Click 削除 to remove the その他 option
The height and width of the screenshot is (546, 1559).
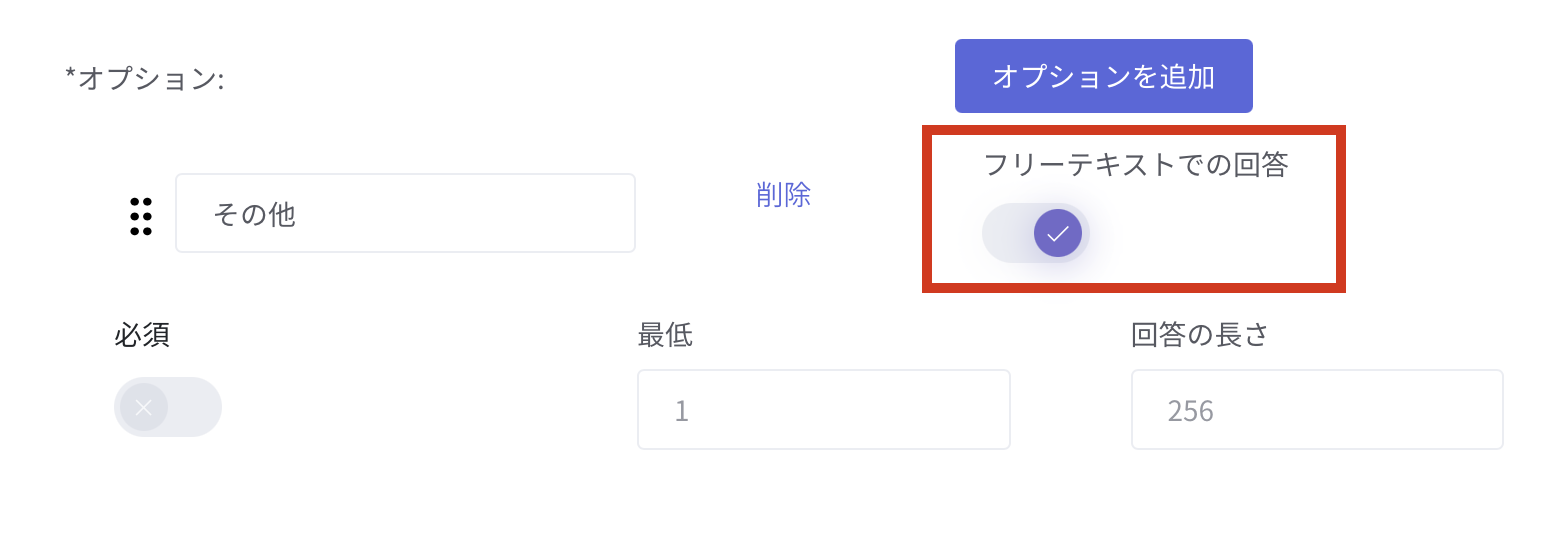pyautogui.click(x=783, y=195)
